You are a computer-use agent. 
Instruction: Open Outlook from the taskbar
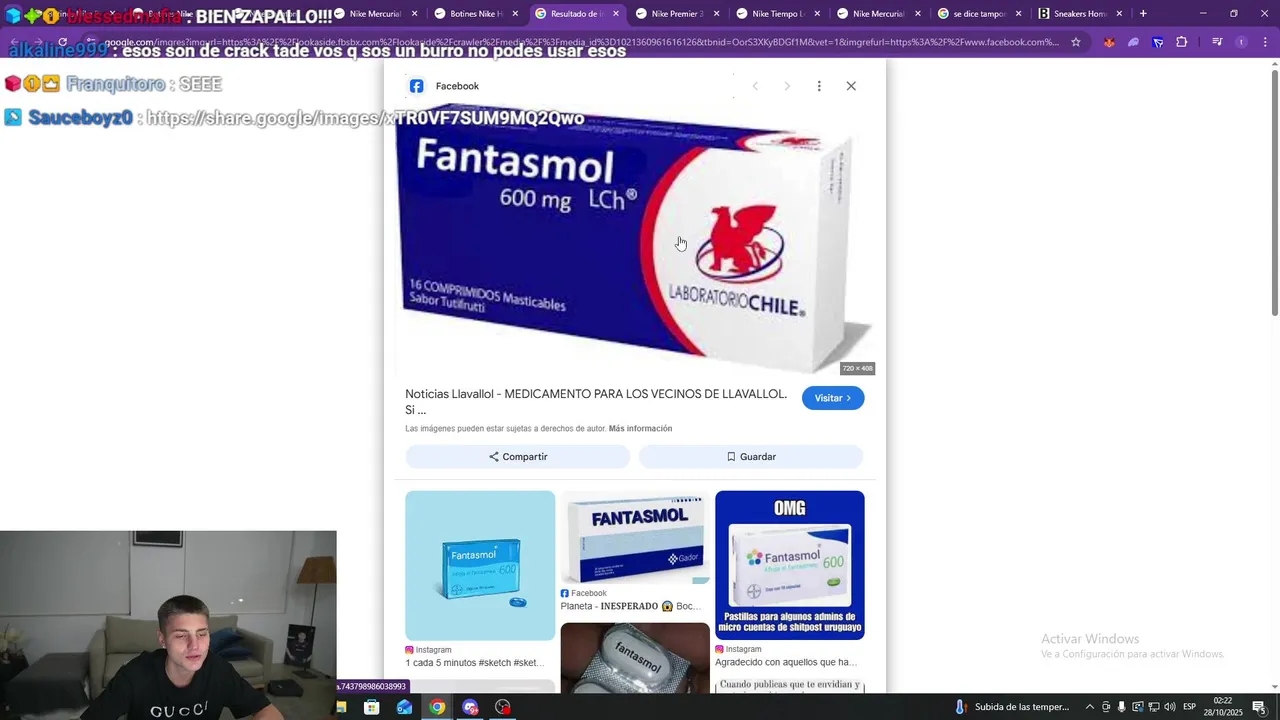404,707
